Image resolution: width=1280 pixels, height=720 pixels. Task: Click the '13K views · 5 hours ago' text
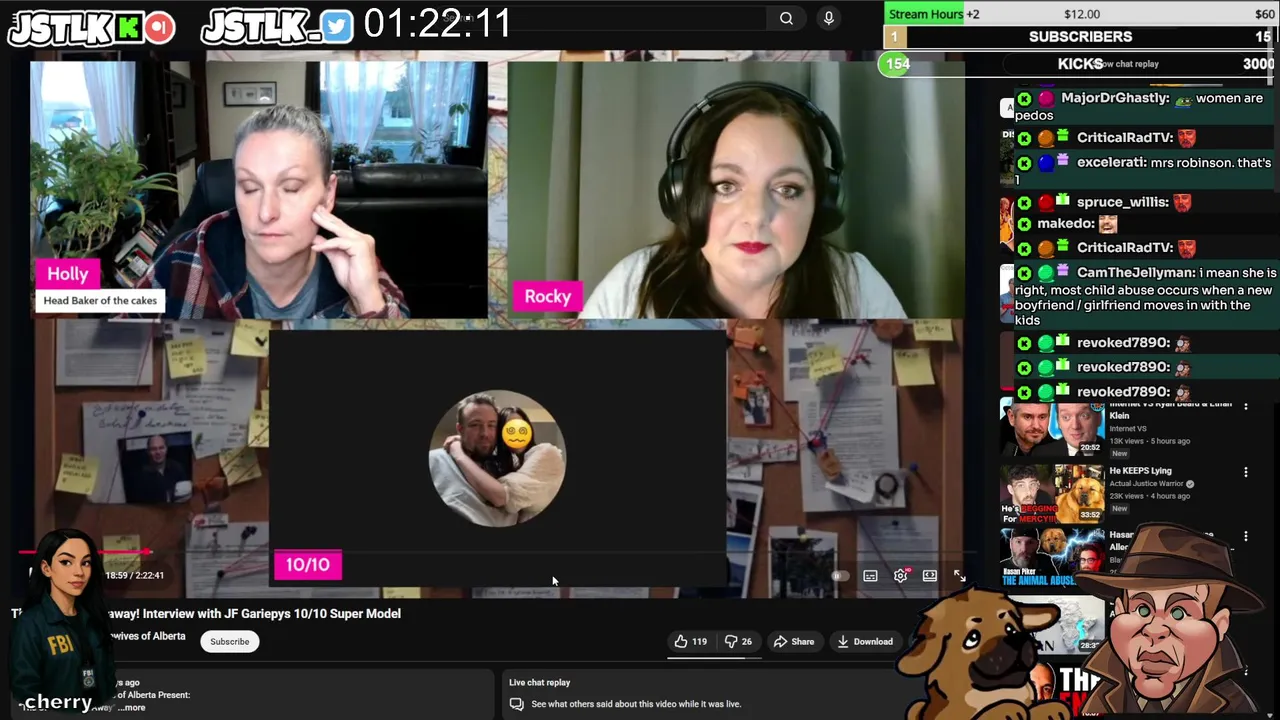click(1149, 441)
